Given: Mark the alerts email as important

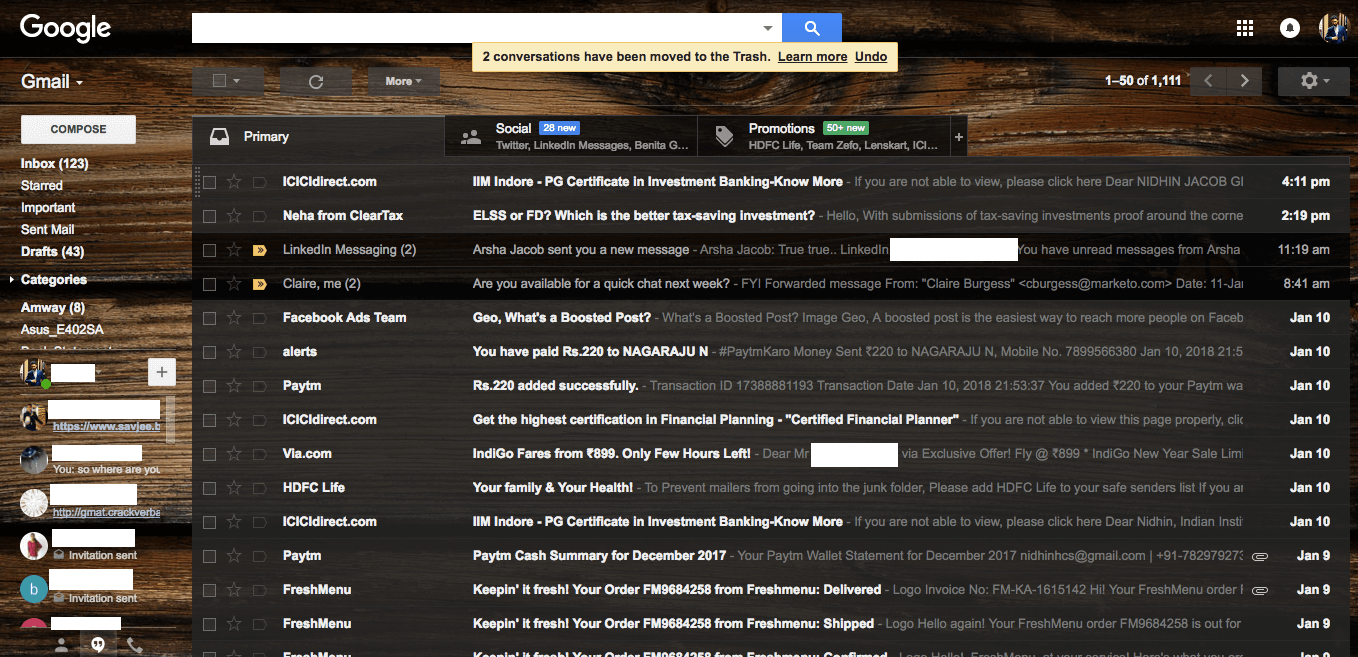Looking at the screenshot, I should 260,352.
